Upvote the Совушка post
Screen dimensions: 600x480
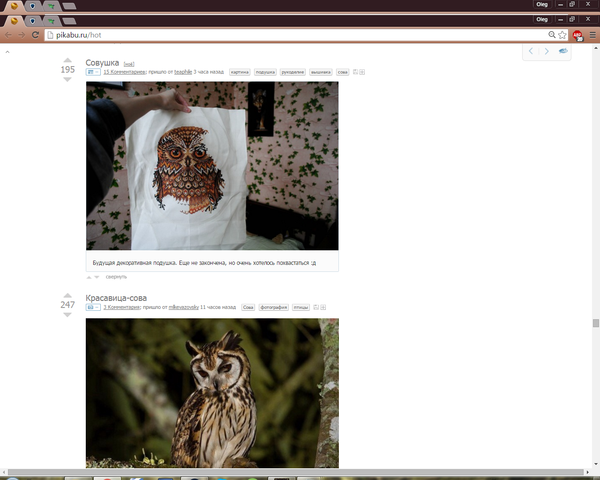67,60
